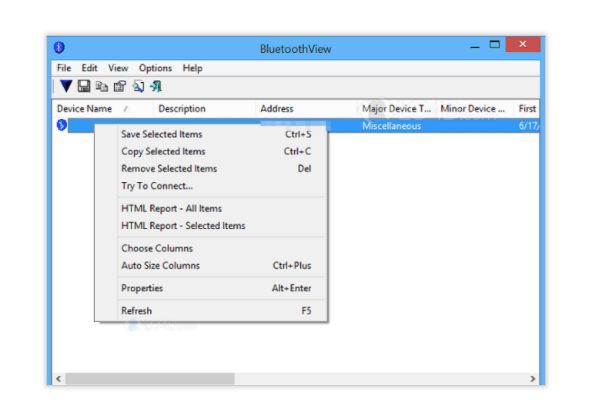The width and height of the screenshot is (602, 410).
Task: Minimize the BluetoothView window
Action: [x=475, y=46]
